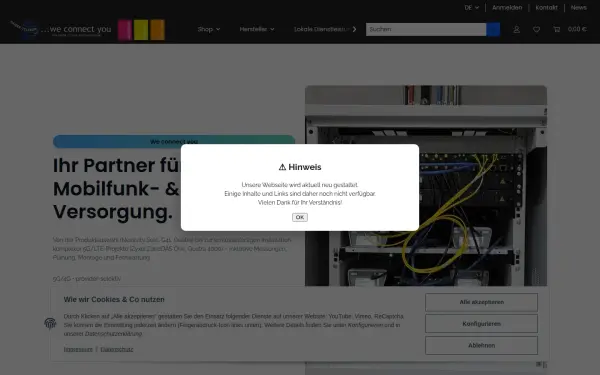
Task: Focus the Suchen search field
Action: 426,29
